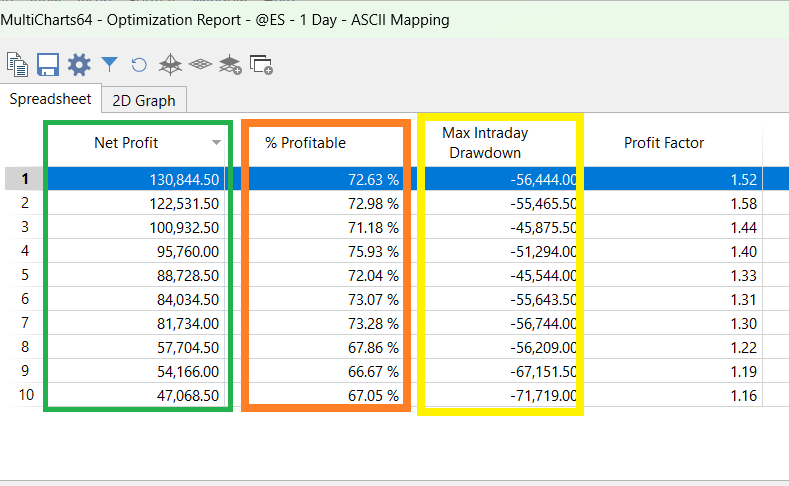Select the Spreadsheet tab
Screen dimensions: 789x486
[x=50, y=99]
